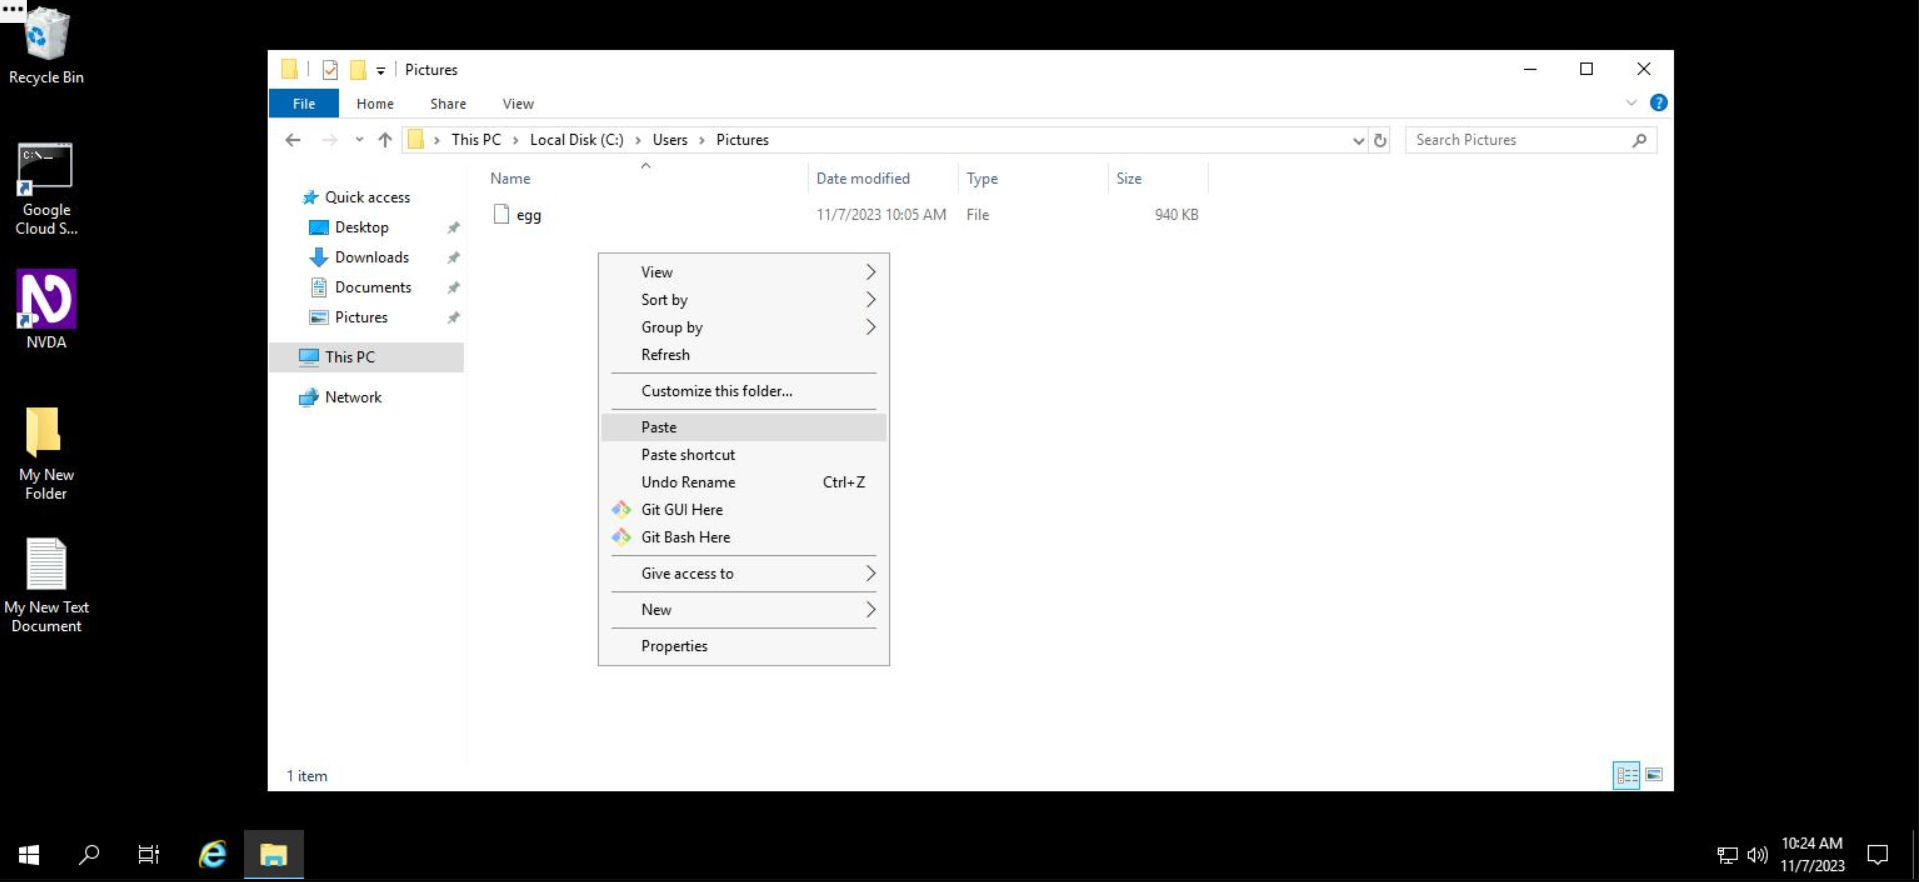This screenshot has width=1919, height=882.
Task: Select Quick access in the navigation pane
Action: coord(367,197)
